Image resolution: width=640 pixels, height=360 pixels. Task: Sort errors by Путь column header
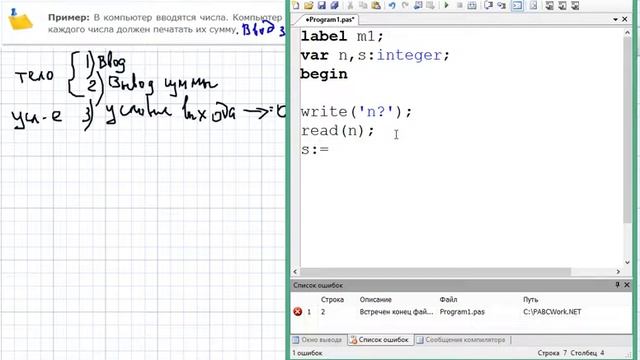pos(530,299)
